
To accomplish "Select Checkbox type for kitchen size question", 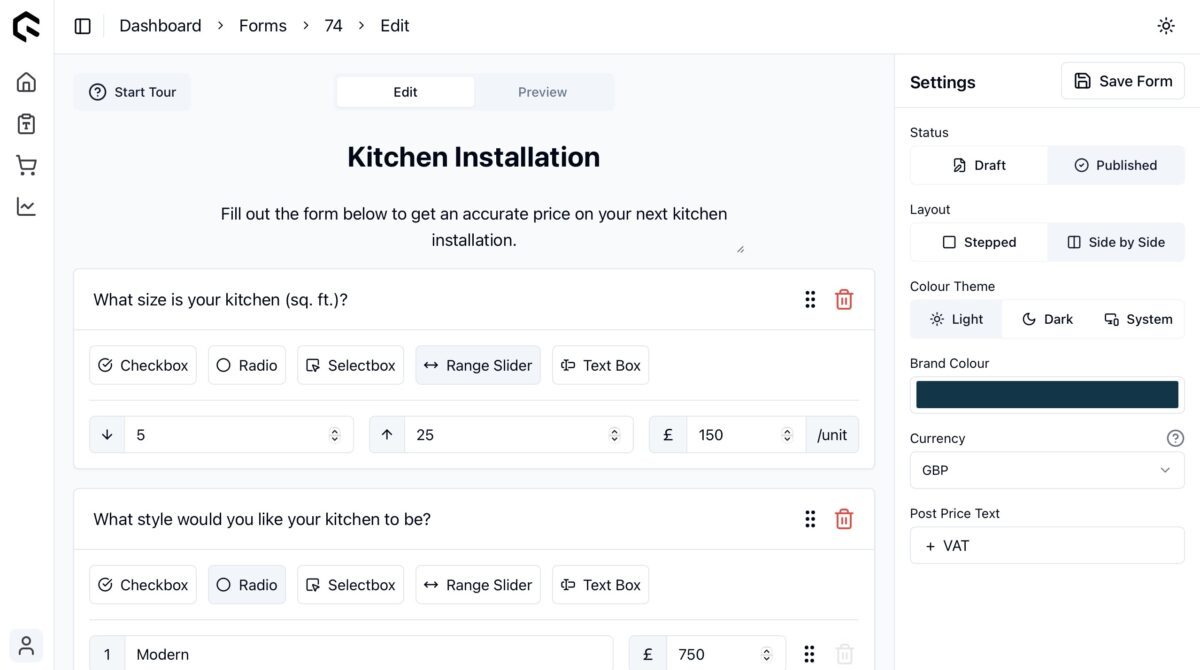I will (x=143, y=365).
